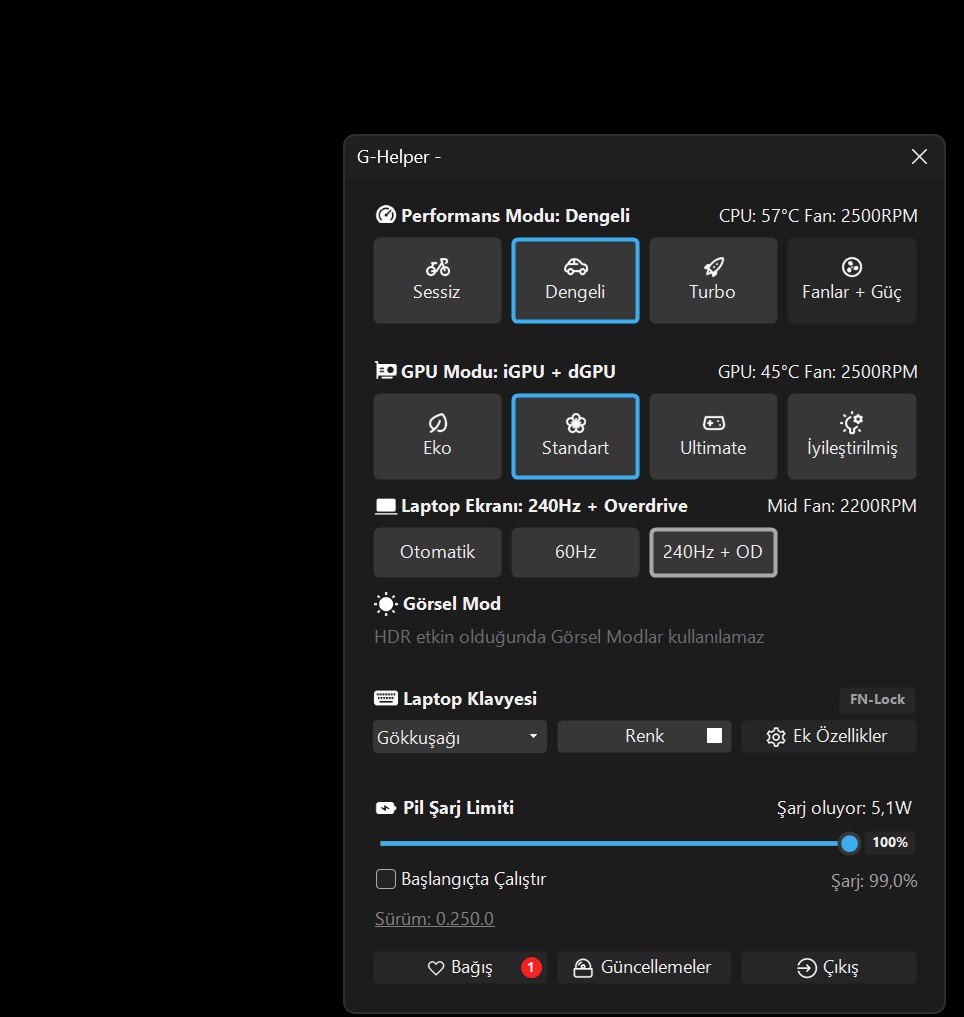Set screen refresh to 60Hz
Screen dimensions: 964x1017
tap(575, 552)
